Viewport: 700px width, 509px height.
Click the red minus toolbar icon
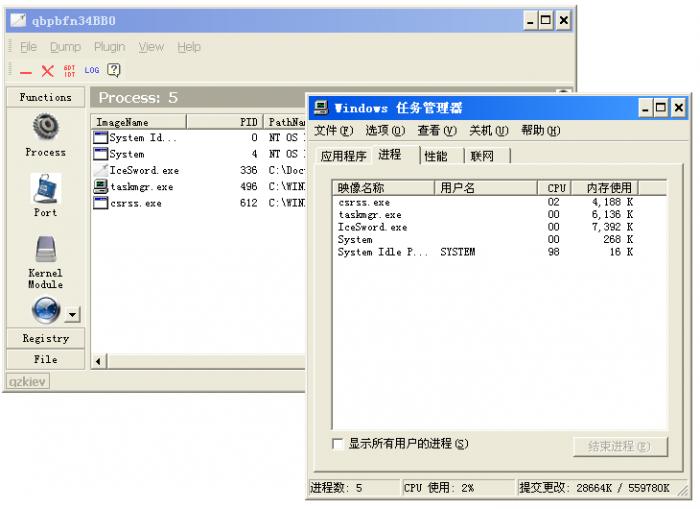point(26,71)
